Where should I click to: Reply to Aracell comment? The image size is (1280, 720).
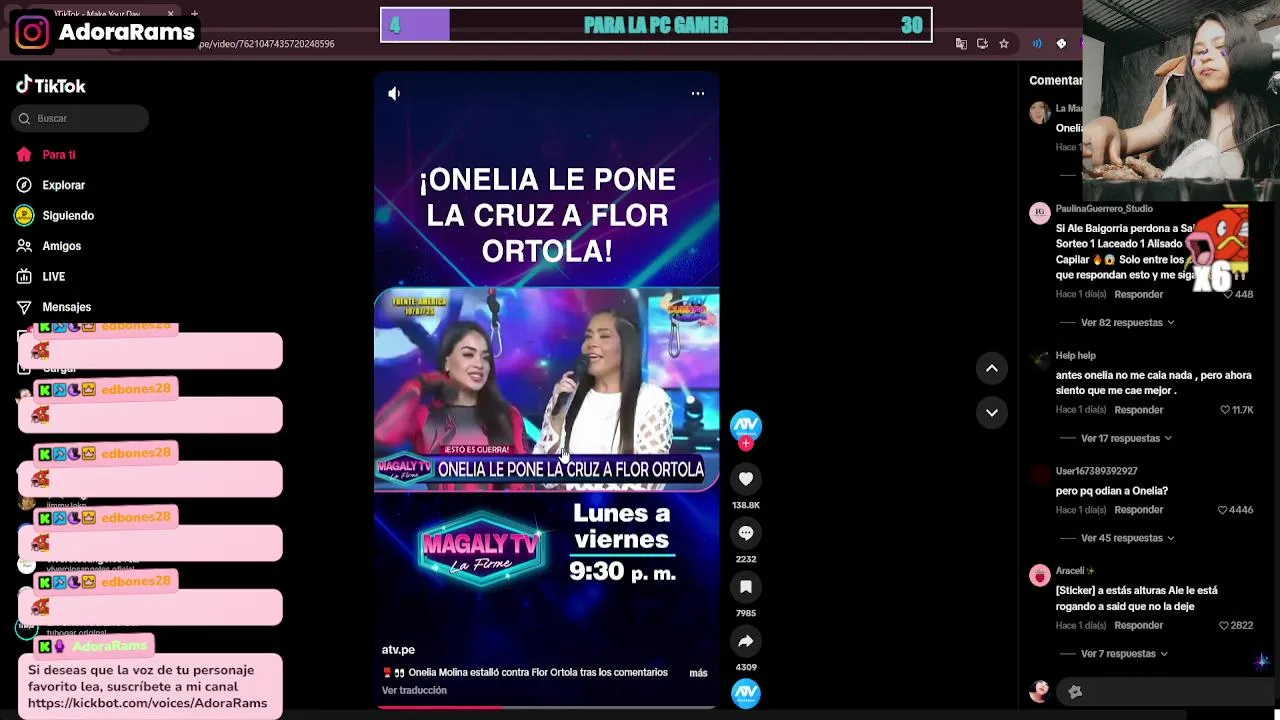click(1139, 626)
